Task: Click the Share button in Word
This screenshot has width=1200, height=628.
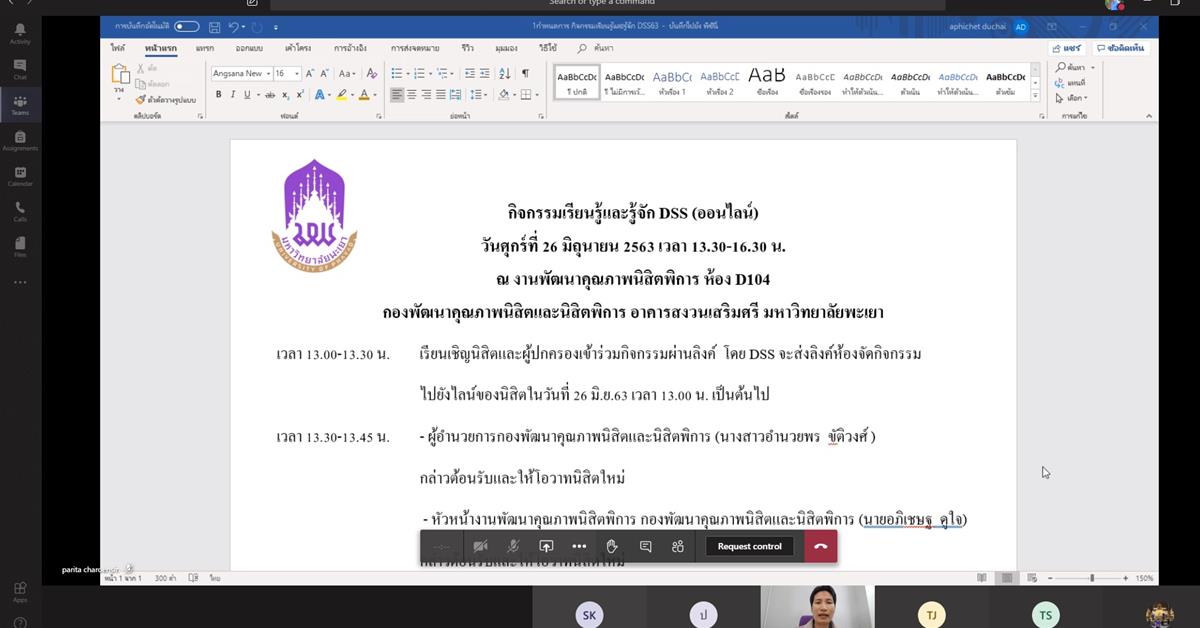Action: point(1068,47)
